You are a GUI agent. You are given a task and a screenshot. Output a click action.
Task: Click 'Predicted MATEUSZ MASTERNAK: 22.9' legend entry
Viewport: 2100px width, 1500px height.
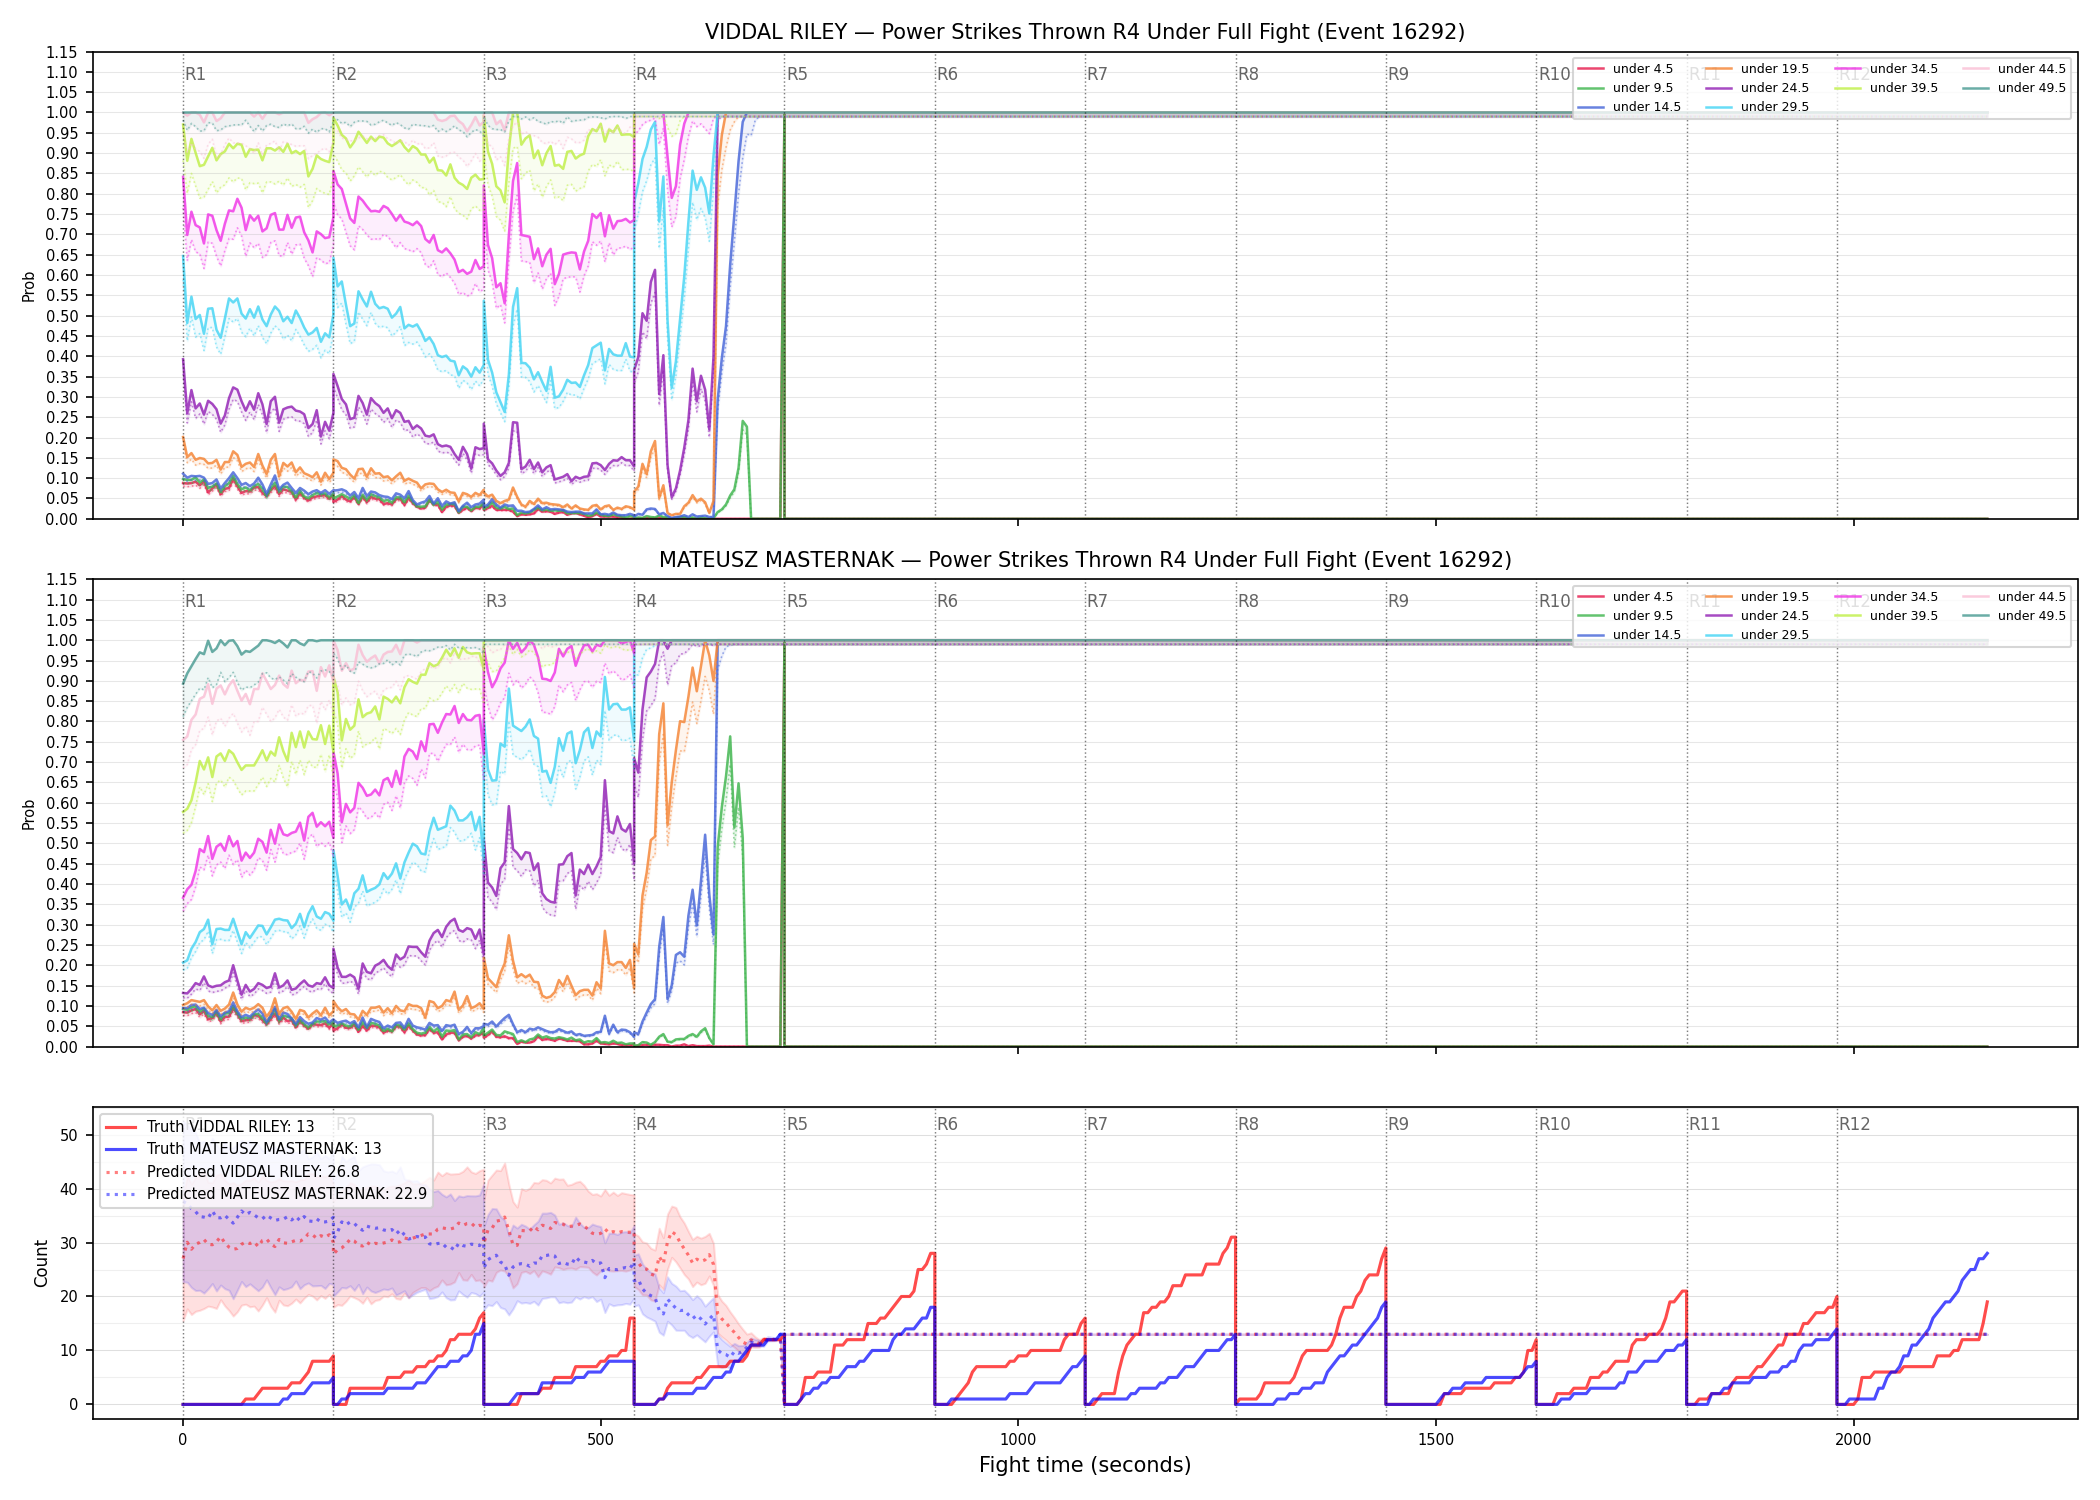tap(266, 1194)
